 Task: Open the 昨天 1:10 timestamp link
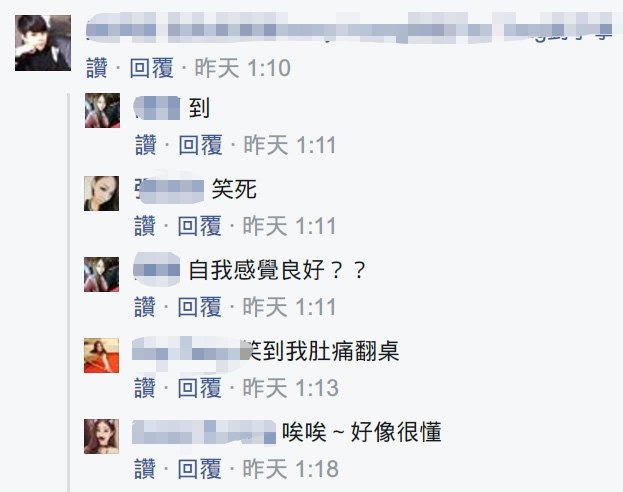pyautogui.click(x=242, y=68)
